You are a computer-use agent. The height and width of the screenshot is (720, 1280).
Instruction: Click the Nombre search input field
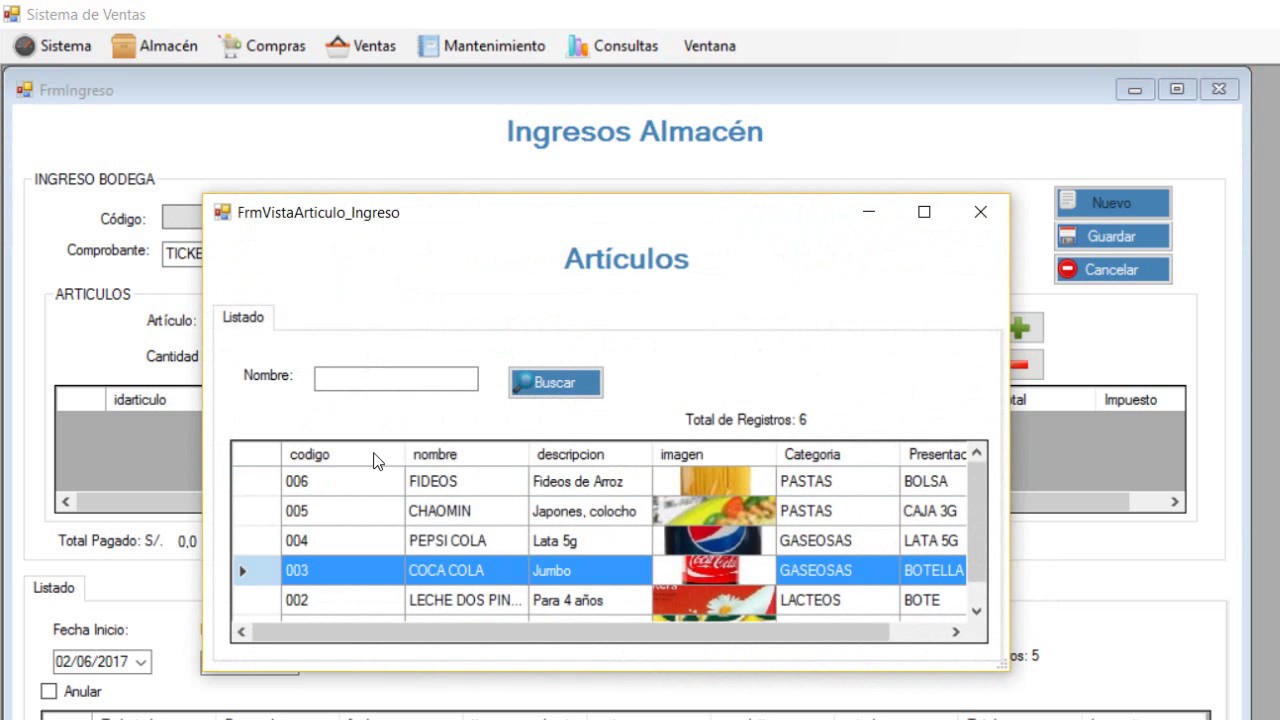point(396,379)
